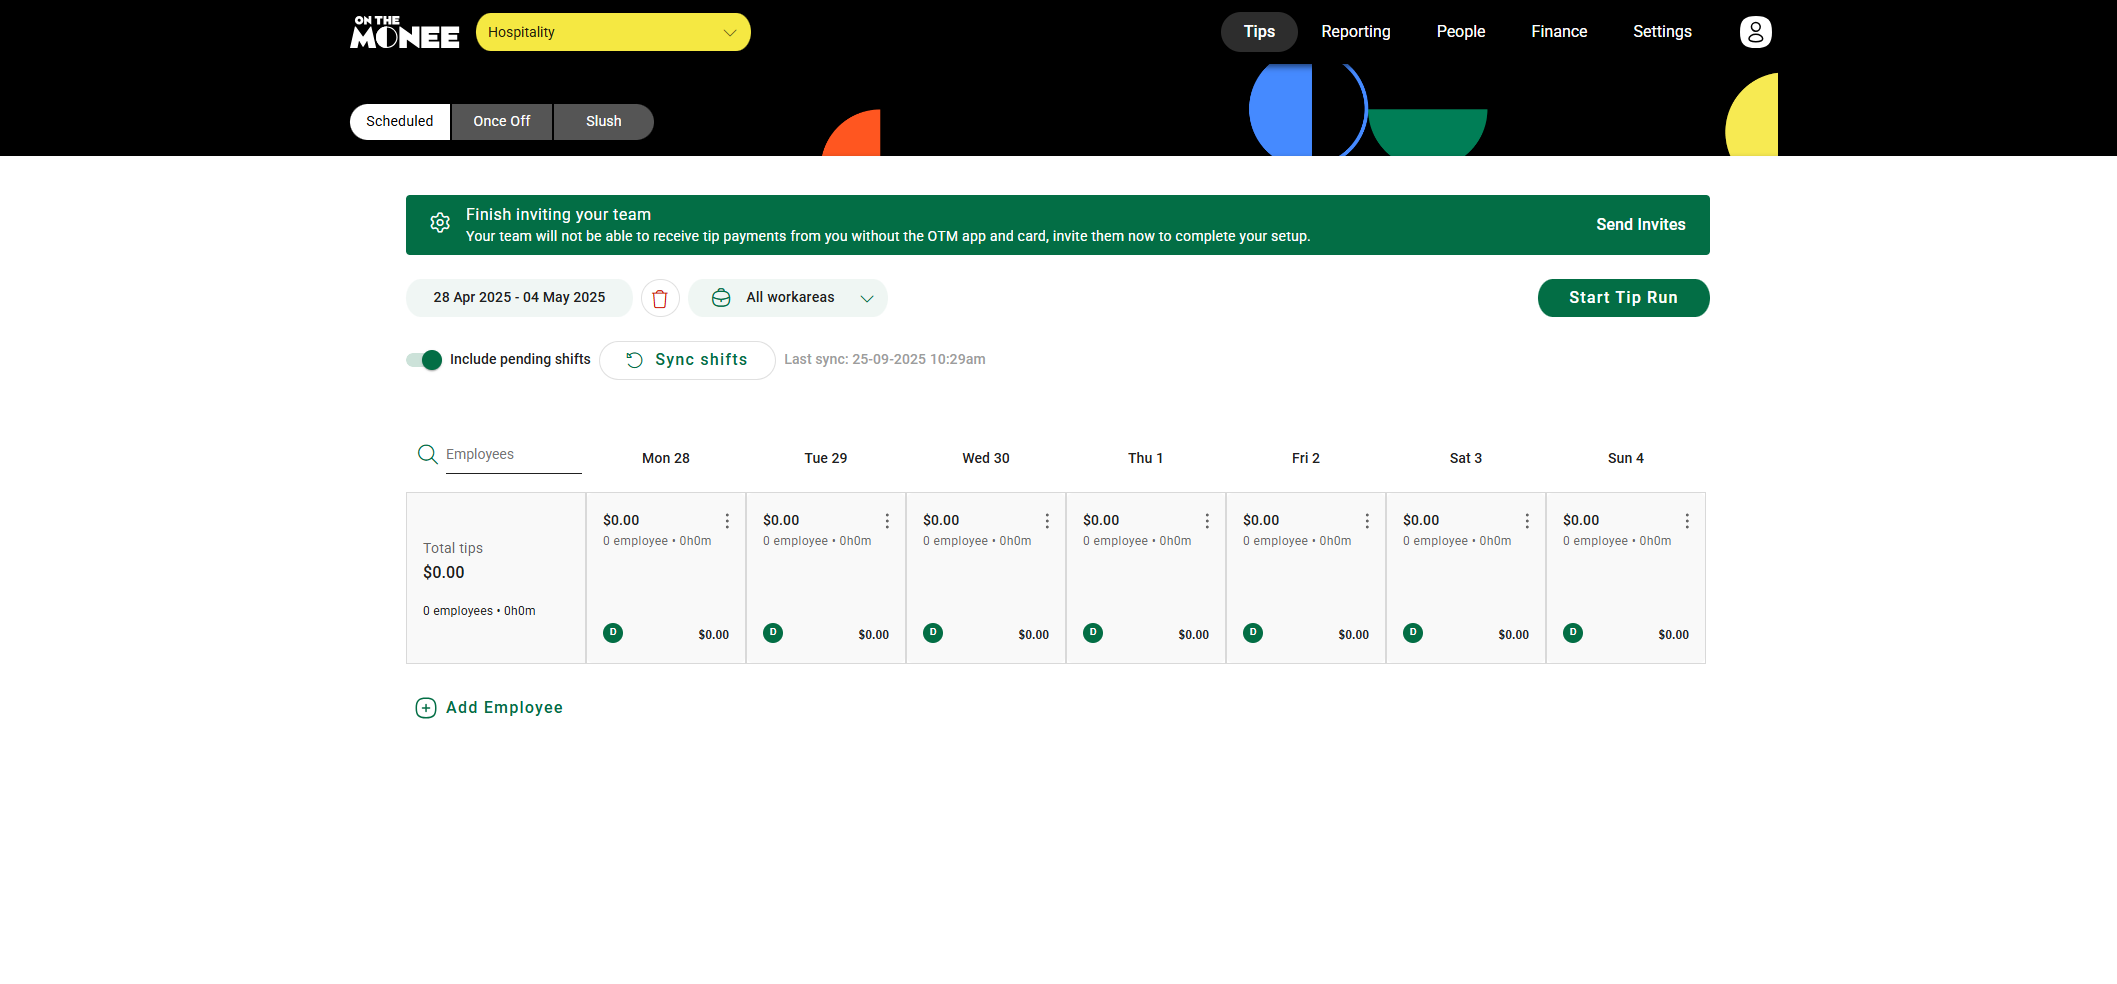Open the 28 Apr - 04 May date range picker

[519, 298]
